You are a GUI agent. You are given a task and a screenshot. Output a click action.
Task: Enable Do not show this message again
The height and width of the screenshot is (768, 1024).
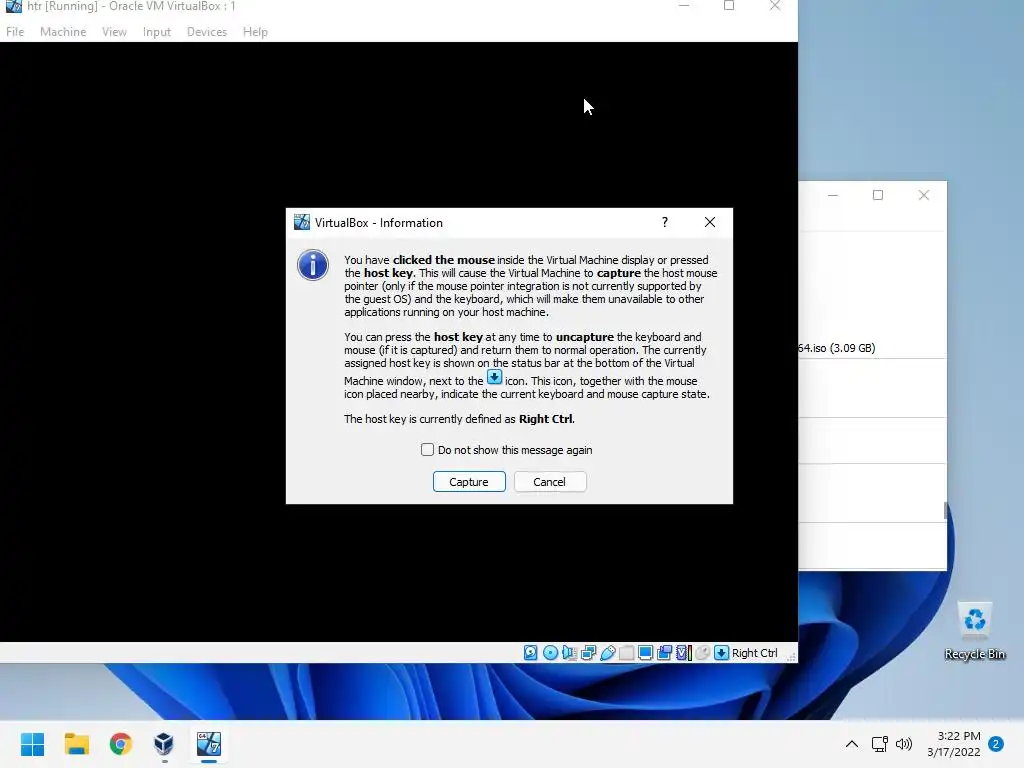pos(427,449)
